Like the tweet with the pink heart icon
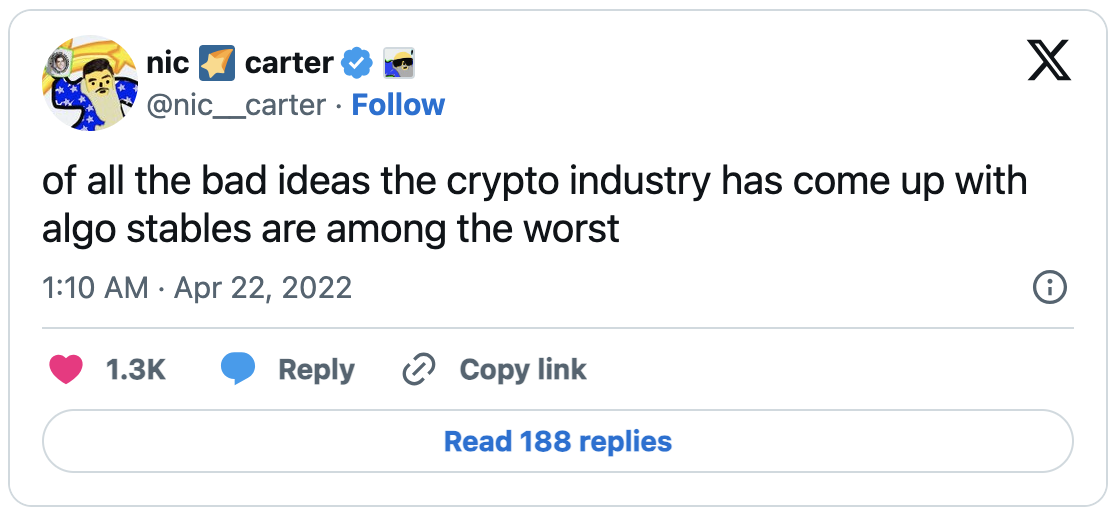 [65, 369]
